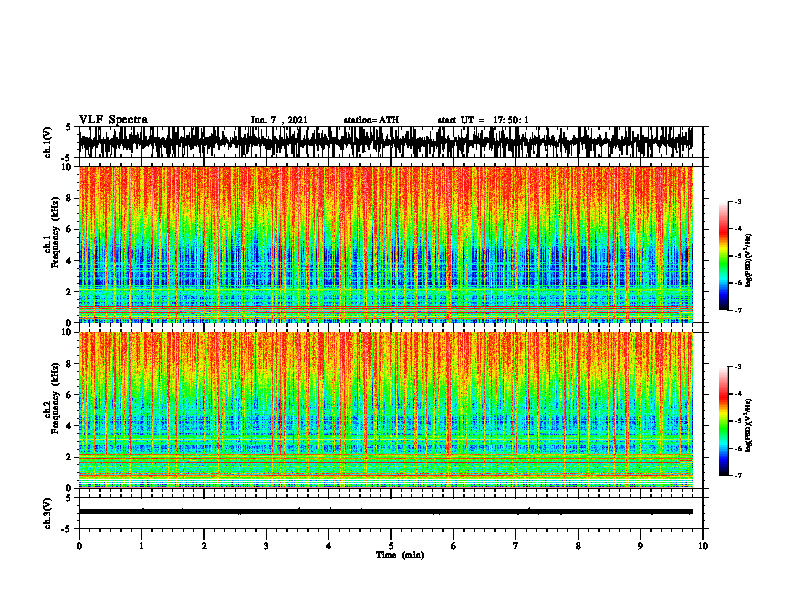Viewport: 792px width, 612px height.
Task: Click the "-7" label on ch.1 color bar
Action: pyautogui.click(x=738, y=310)
